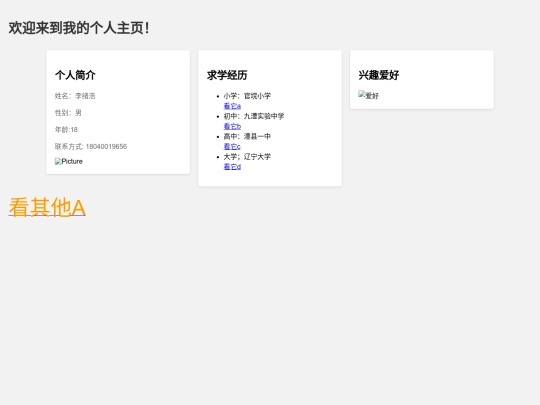Screen dimensions: 540x405
Task: Open the 看它b link under 初中
Action: pos(232,126)
